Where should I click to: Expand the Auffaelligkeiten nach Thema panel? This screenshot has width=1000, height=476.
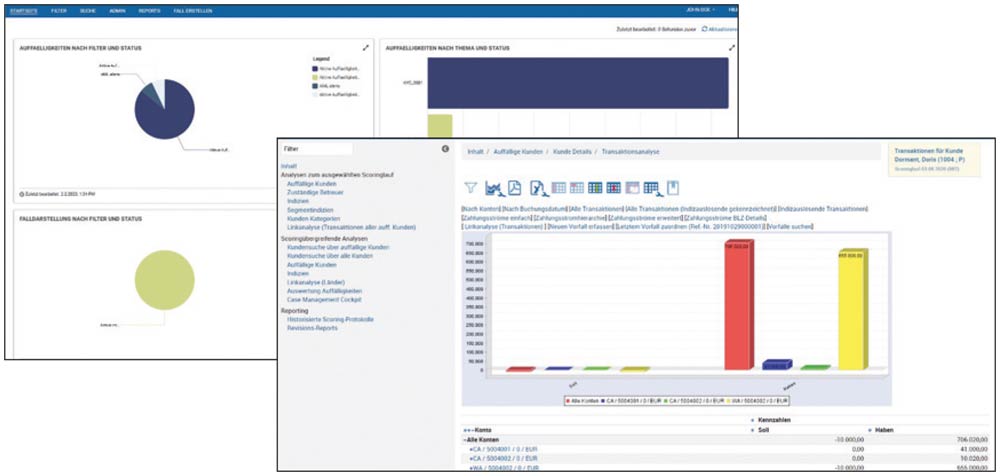(732, 47)
